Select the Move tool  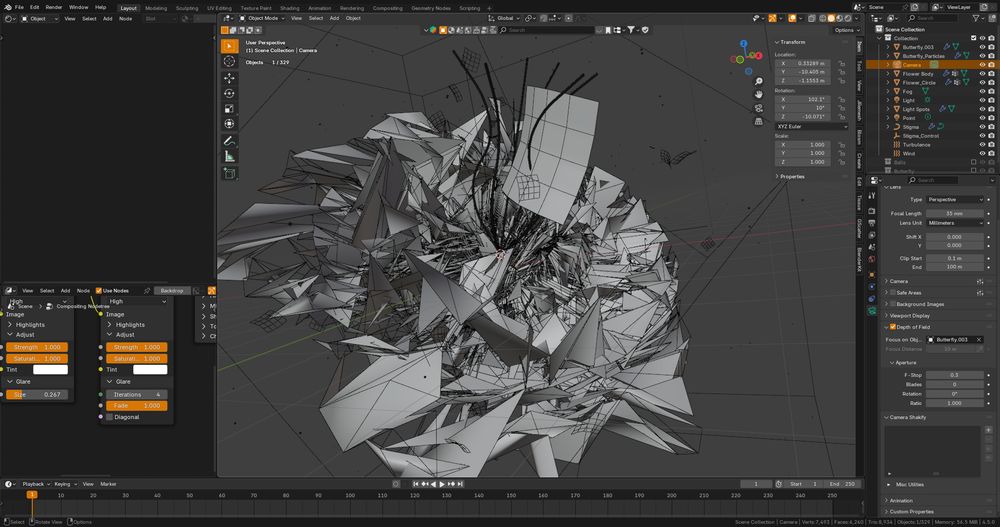tap(230, 78)
